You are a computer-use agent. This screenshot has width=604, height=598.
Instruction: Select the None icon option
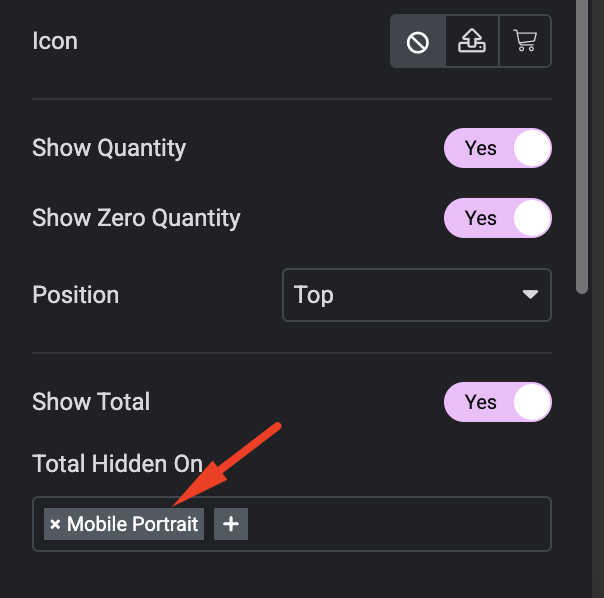tap(418, 41)
